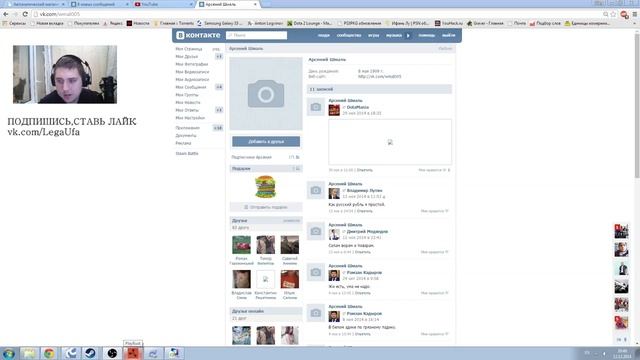Open 'помощь' in the VK header

coord(427,36)
